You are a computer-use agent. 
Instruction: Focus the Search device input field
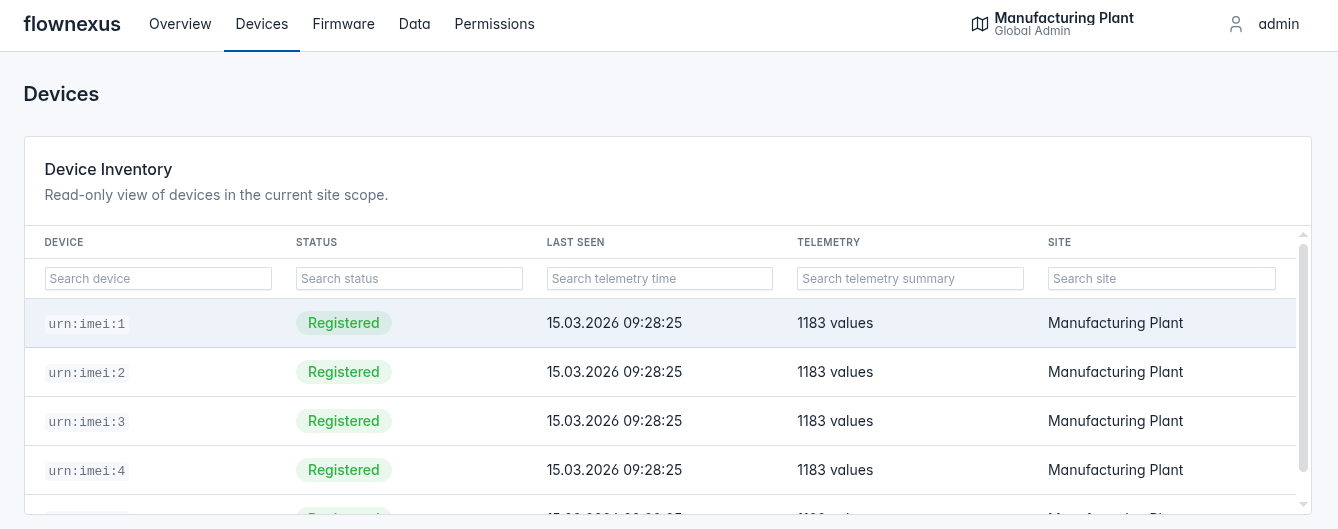pyautogui.click(x=158, y=279)
